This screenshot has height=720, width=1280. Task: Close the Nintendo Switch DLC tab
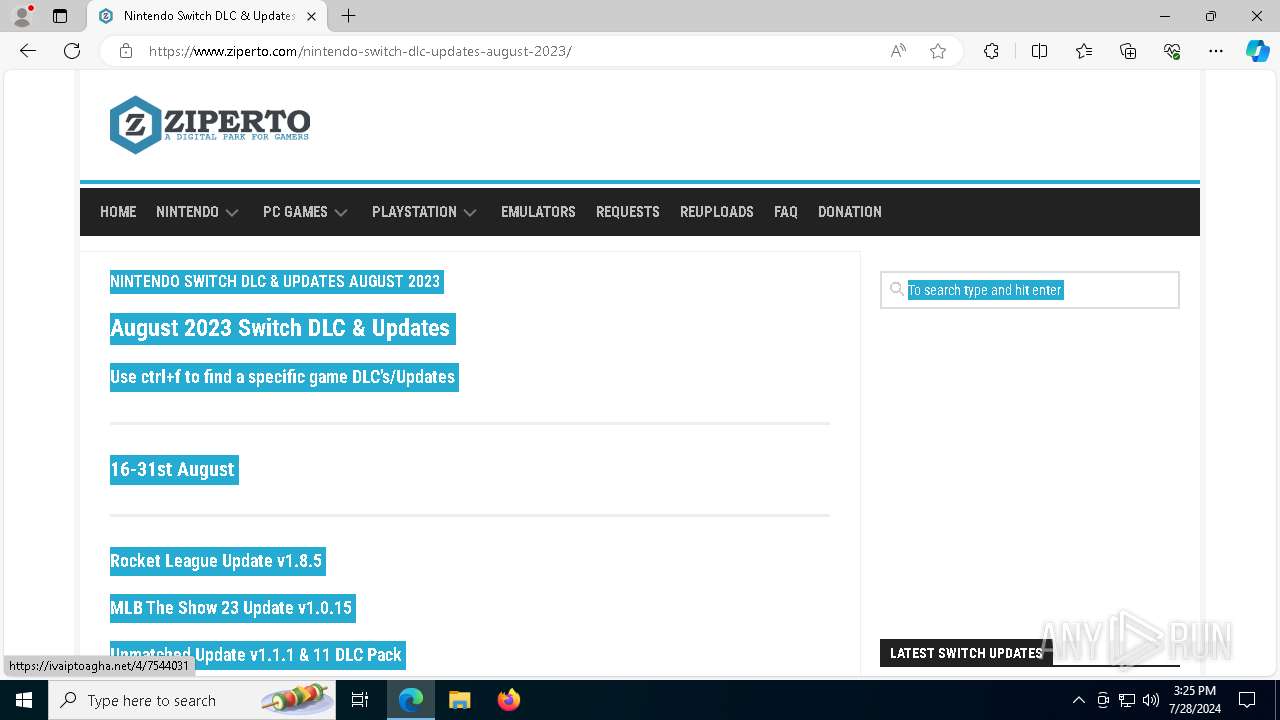pos(311,16)
